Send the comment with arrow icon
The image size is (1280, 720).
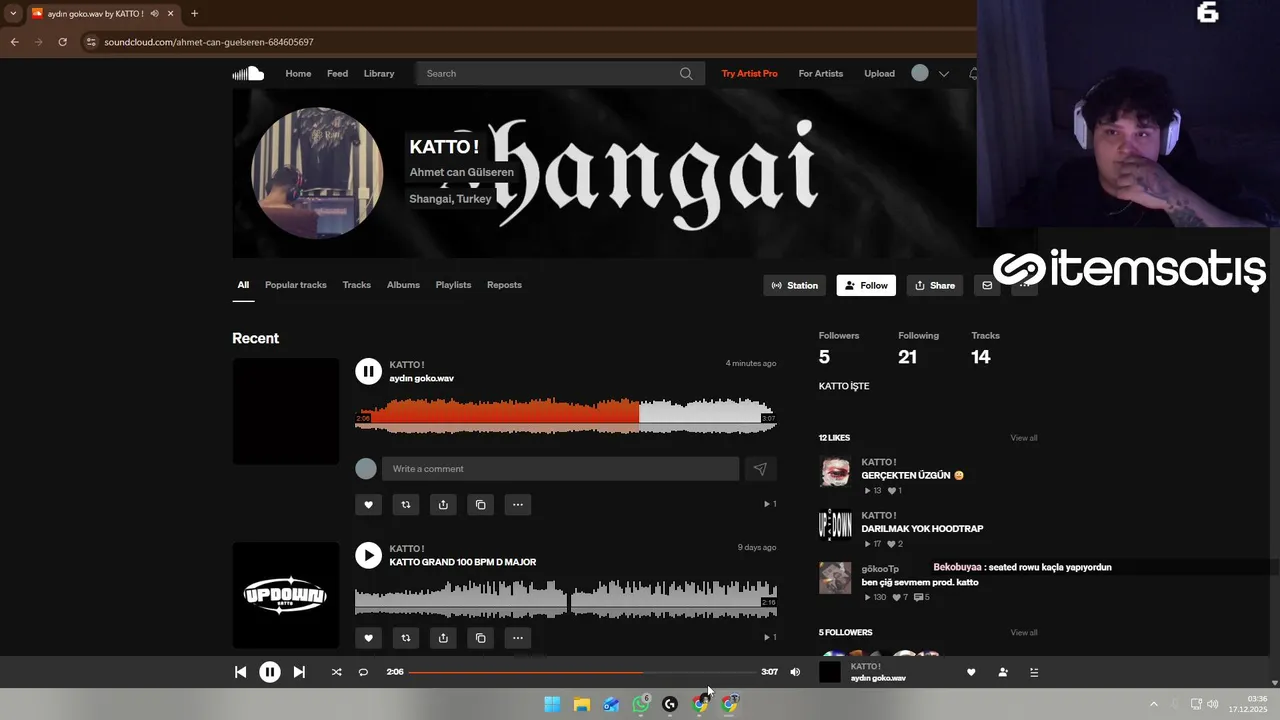pos(760,469)
